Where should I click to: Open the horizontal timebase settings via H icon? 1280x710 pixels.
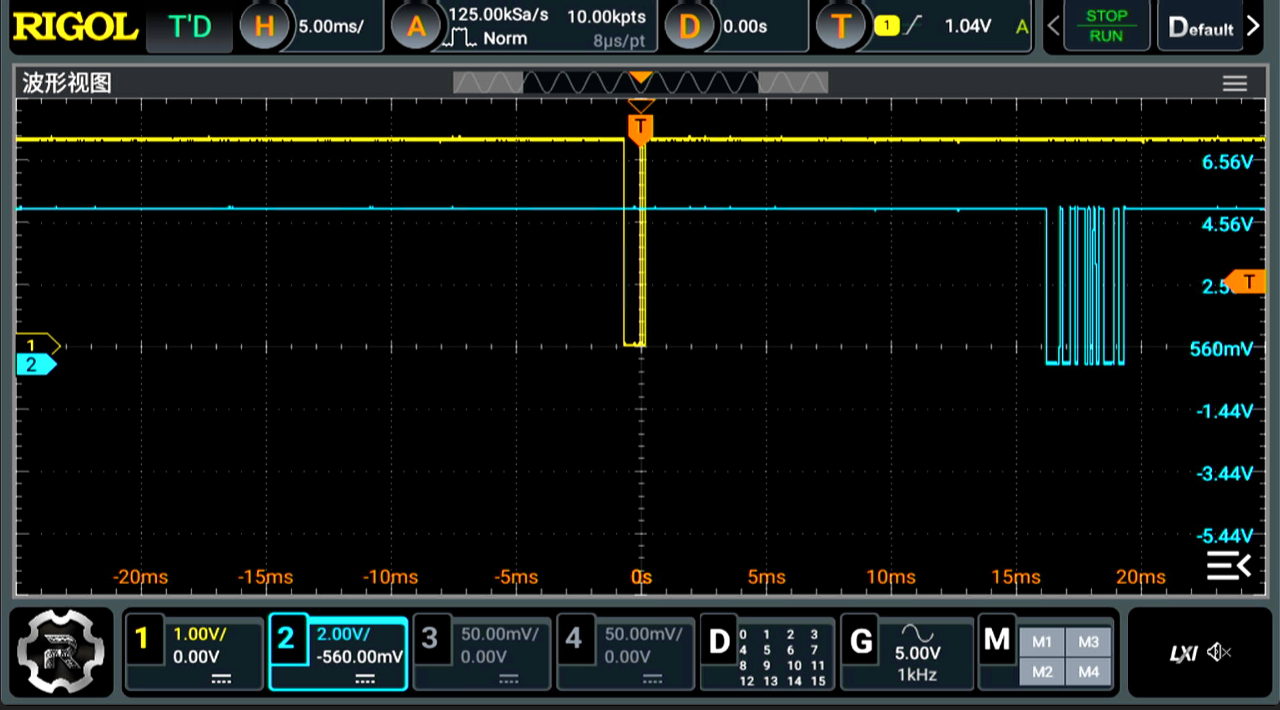[264, 27]
